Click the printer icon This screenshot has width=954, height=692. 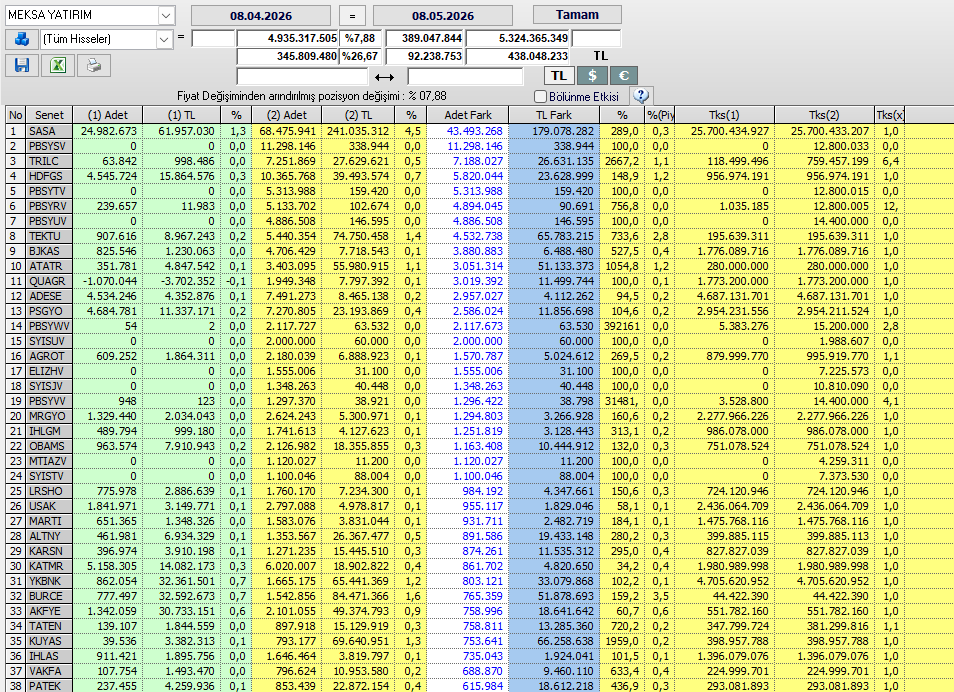click(94, 65)
